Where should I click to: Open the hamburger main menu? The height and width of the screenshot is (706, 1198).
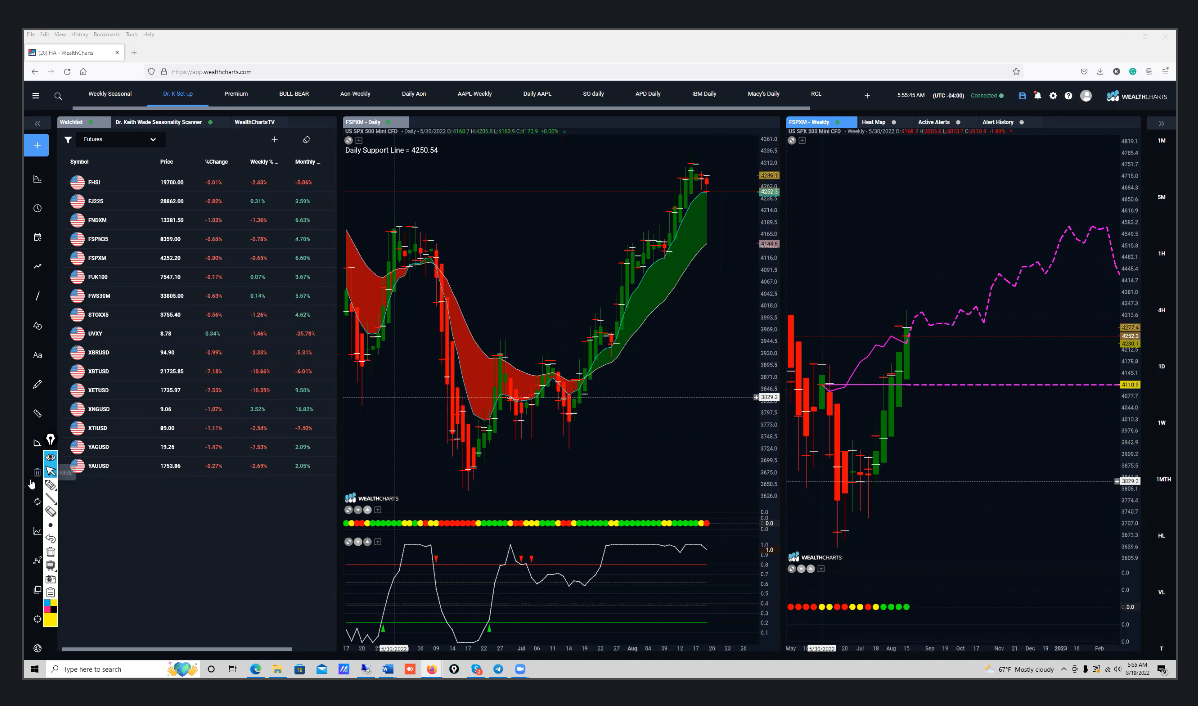tap(35, 96)
